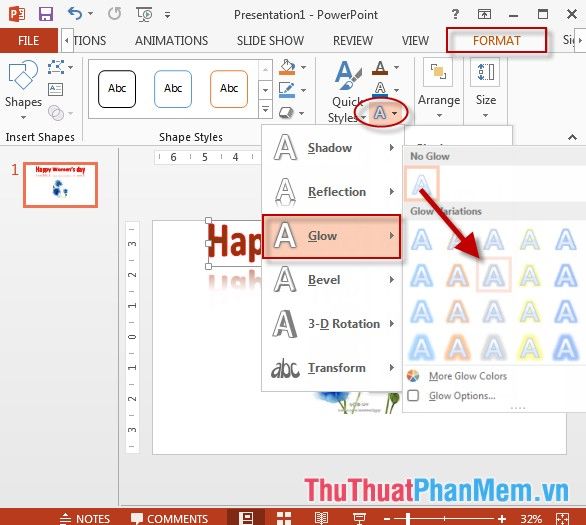Switch to Reading View

[x=321, y=518]
